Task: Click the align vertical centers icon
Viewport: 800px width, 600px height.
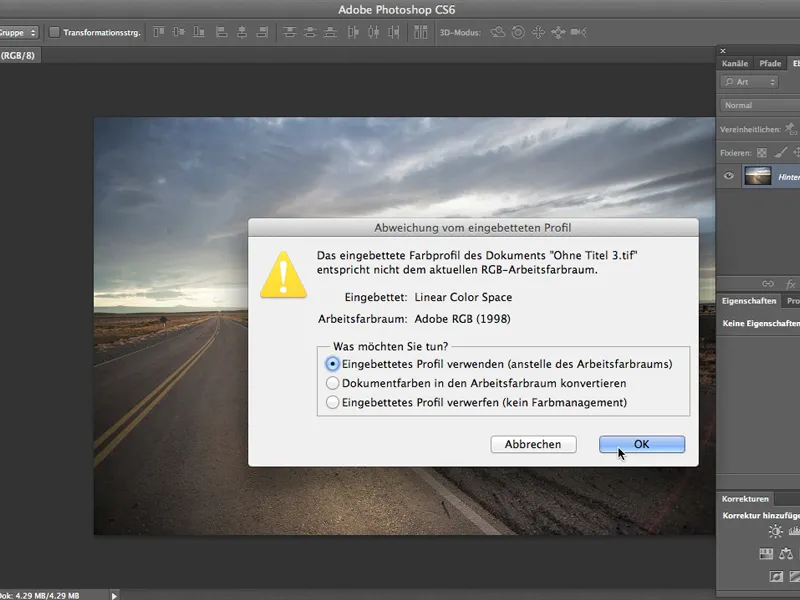Action: pos(179,32)
